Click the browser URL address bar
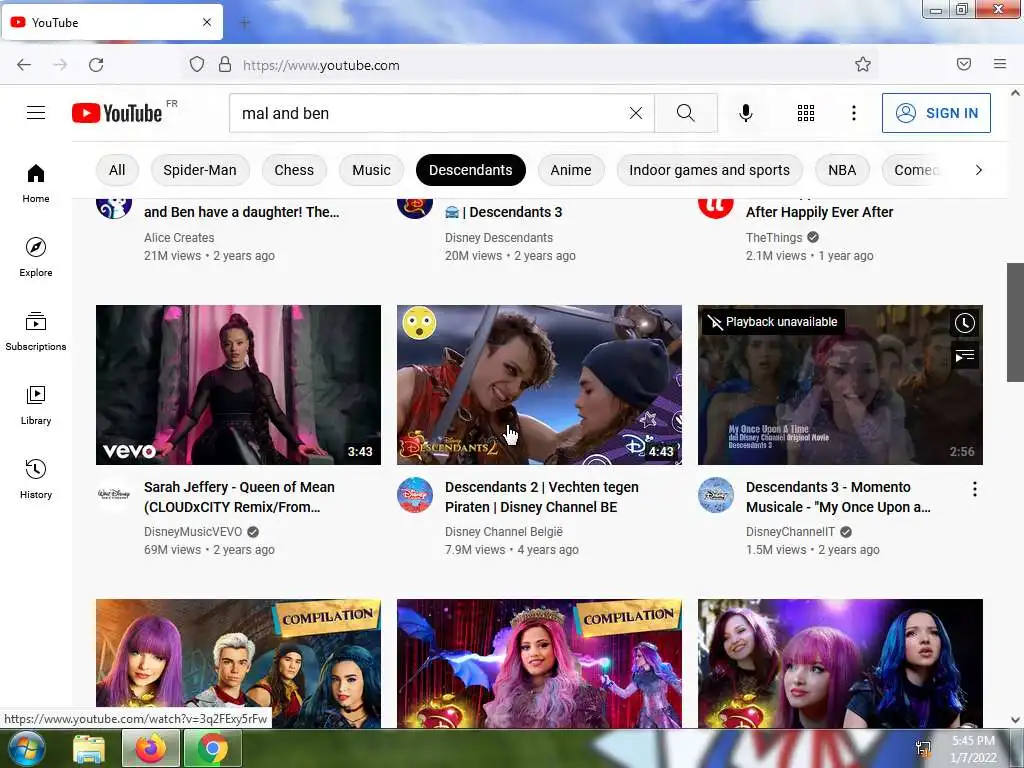The image size is (1024, 768). click(532, 65)
